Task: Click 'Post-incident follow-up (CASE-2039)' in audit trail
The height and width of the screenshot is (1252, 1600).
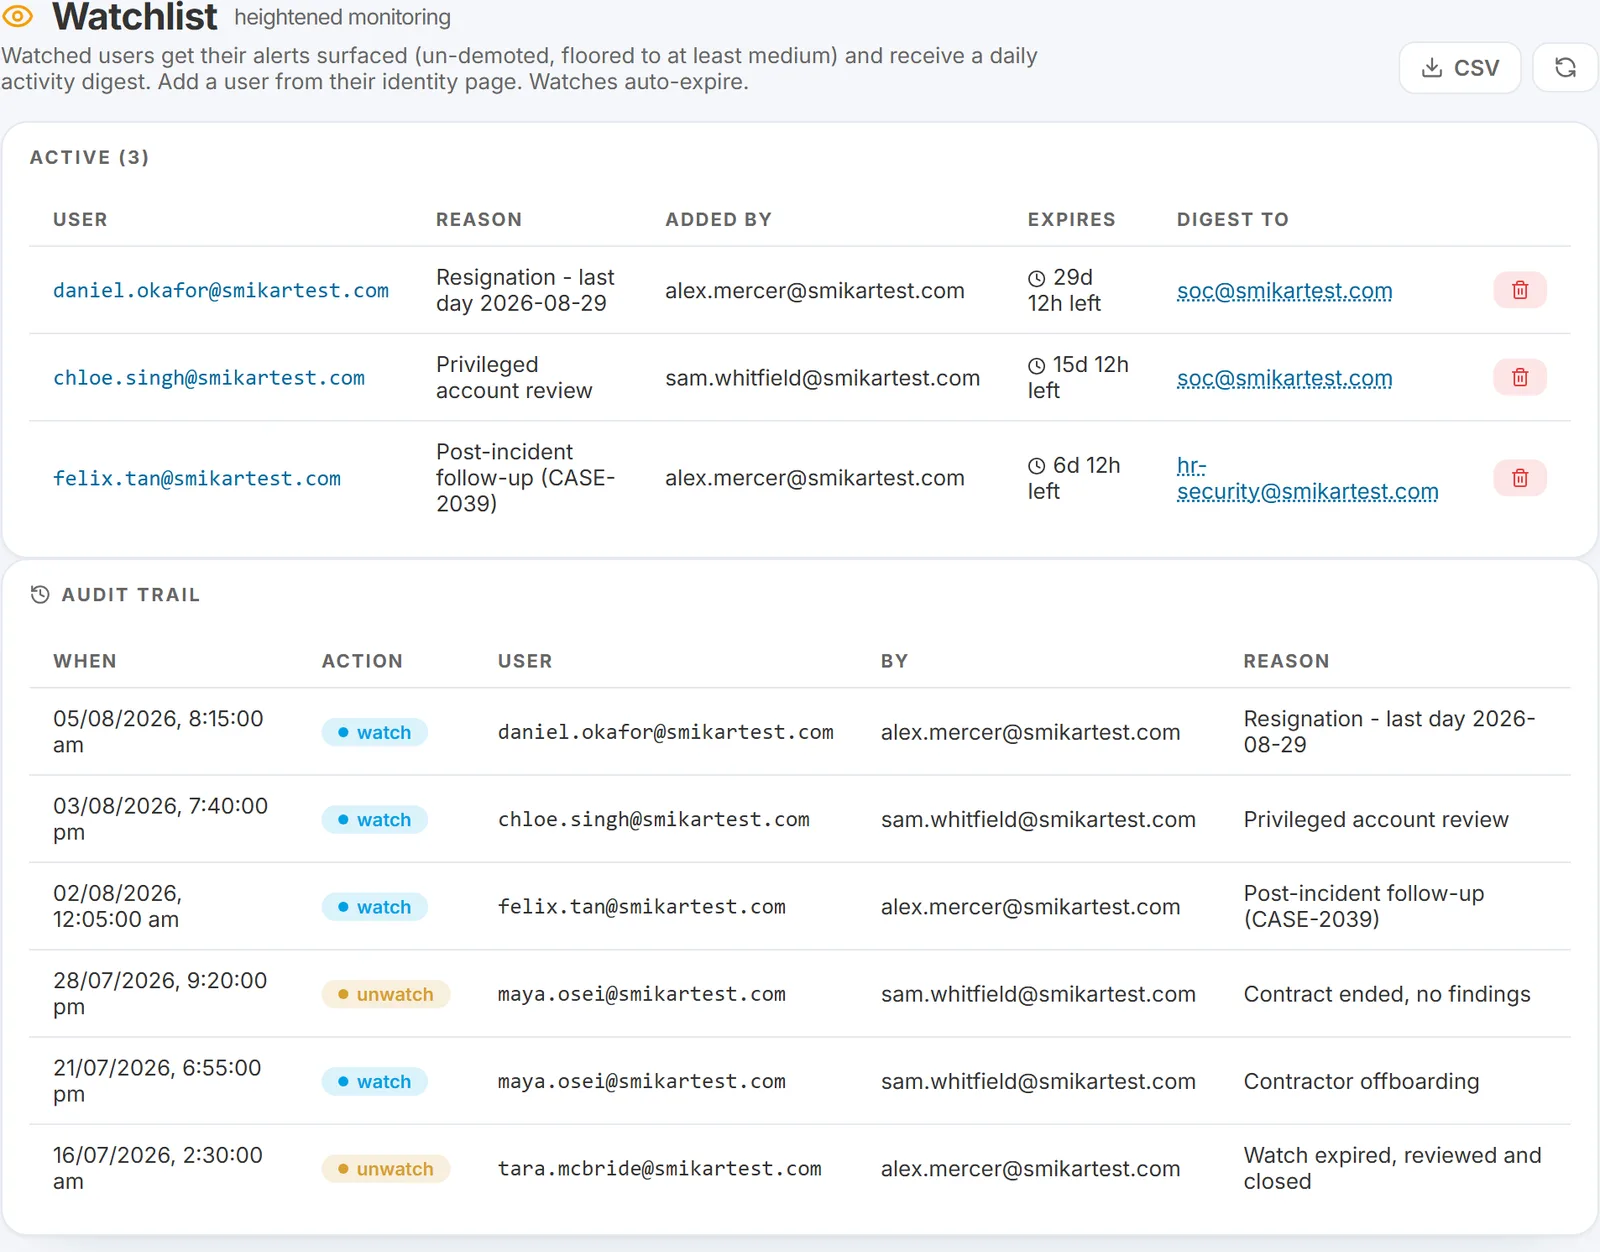Action: coord(1364,906)
